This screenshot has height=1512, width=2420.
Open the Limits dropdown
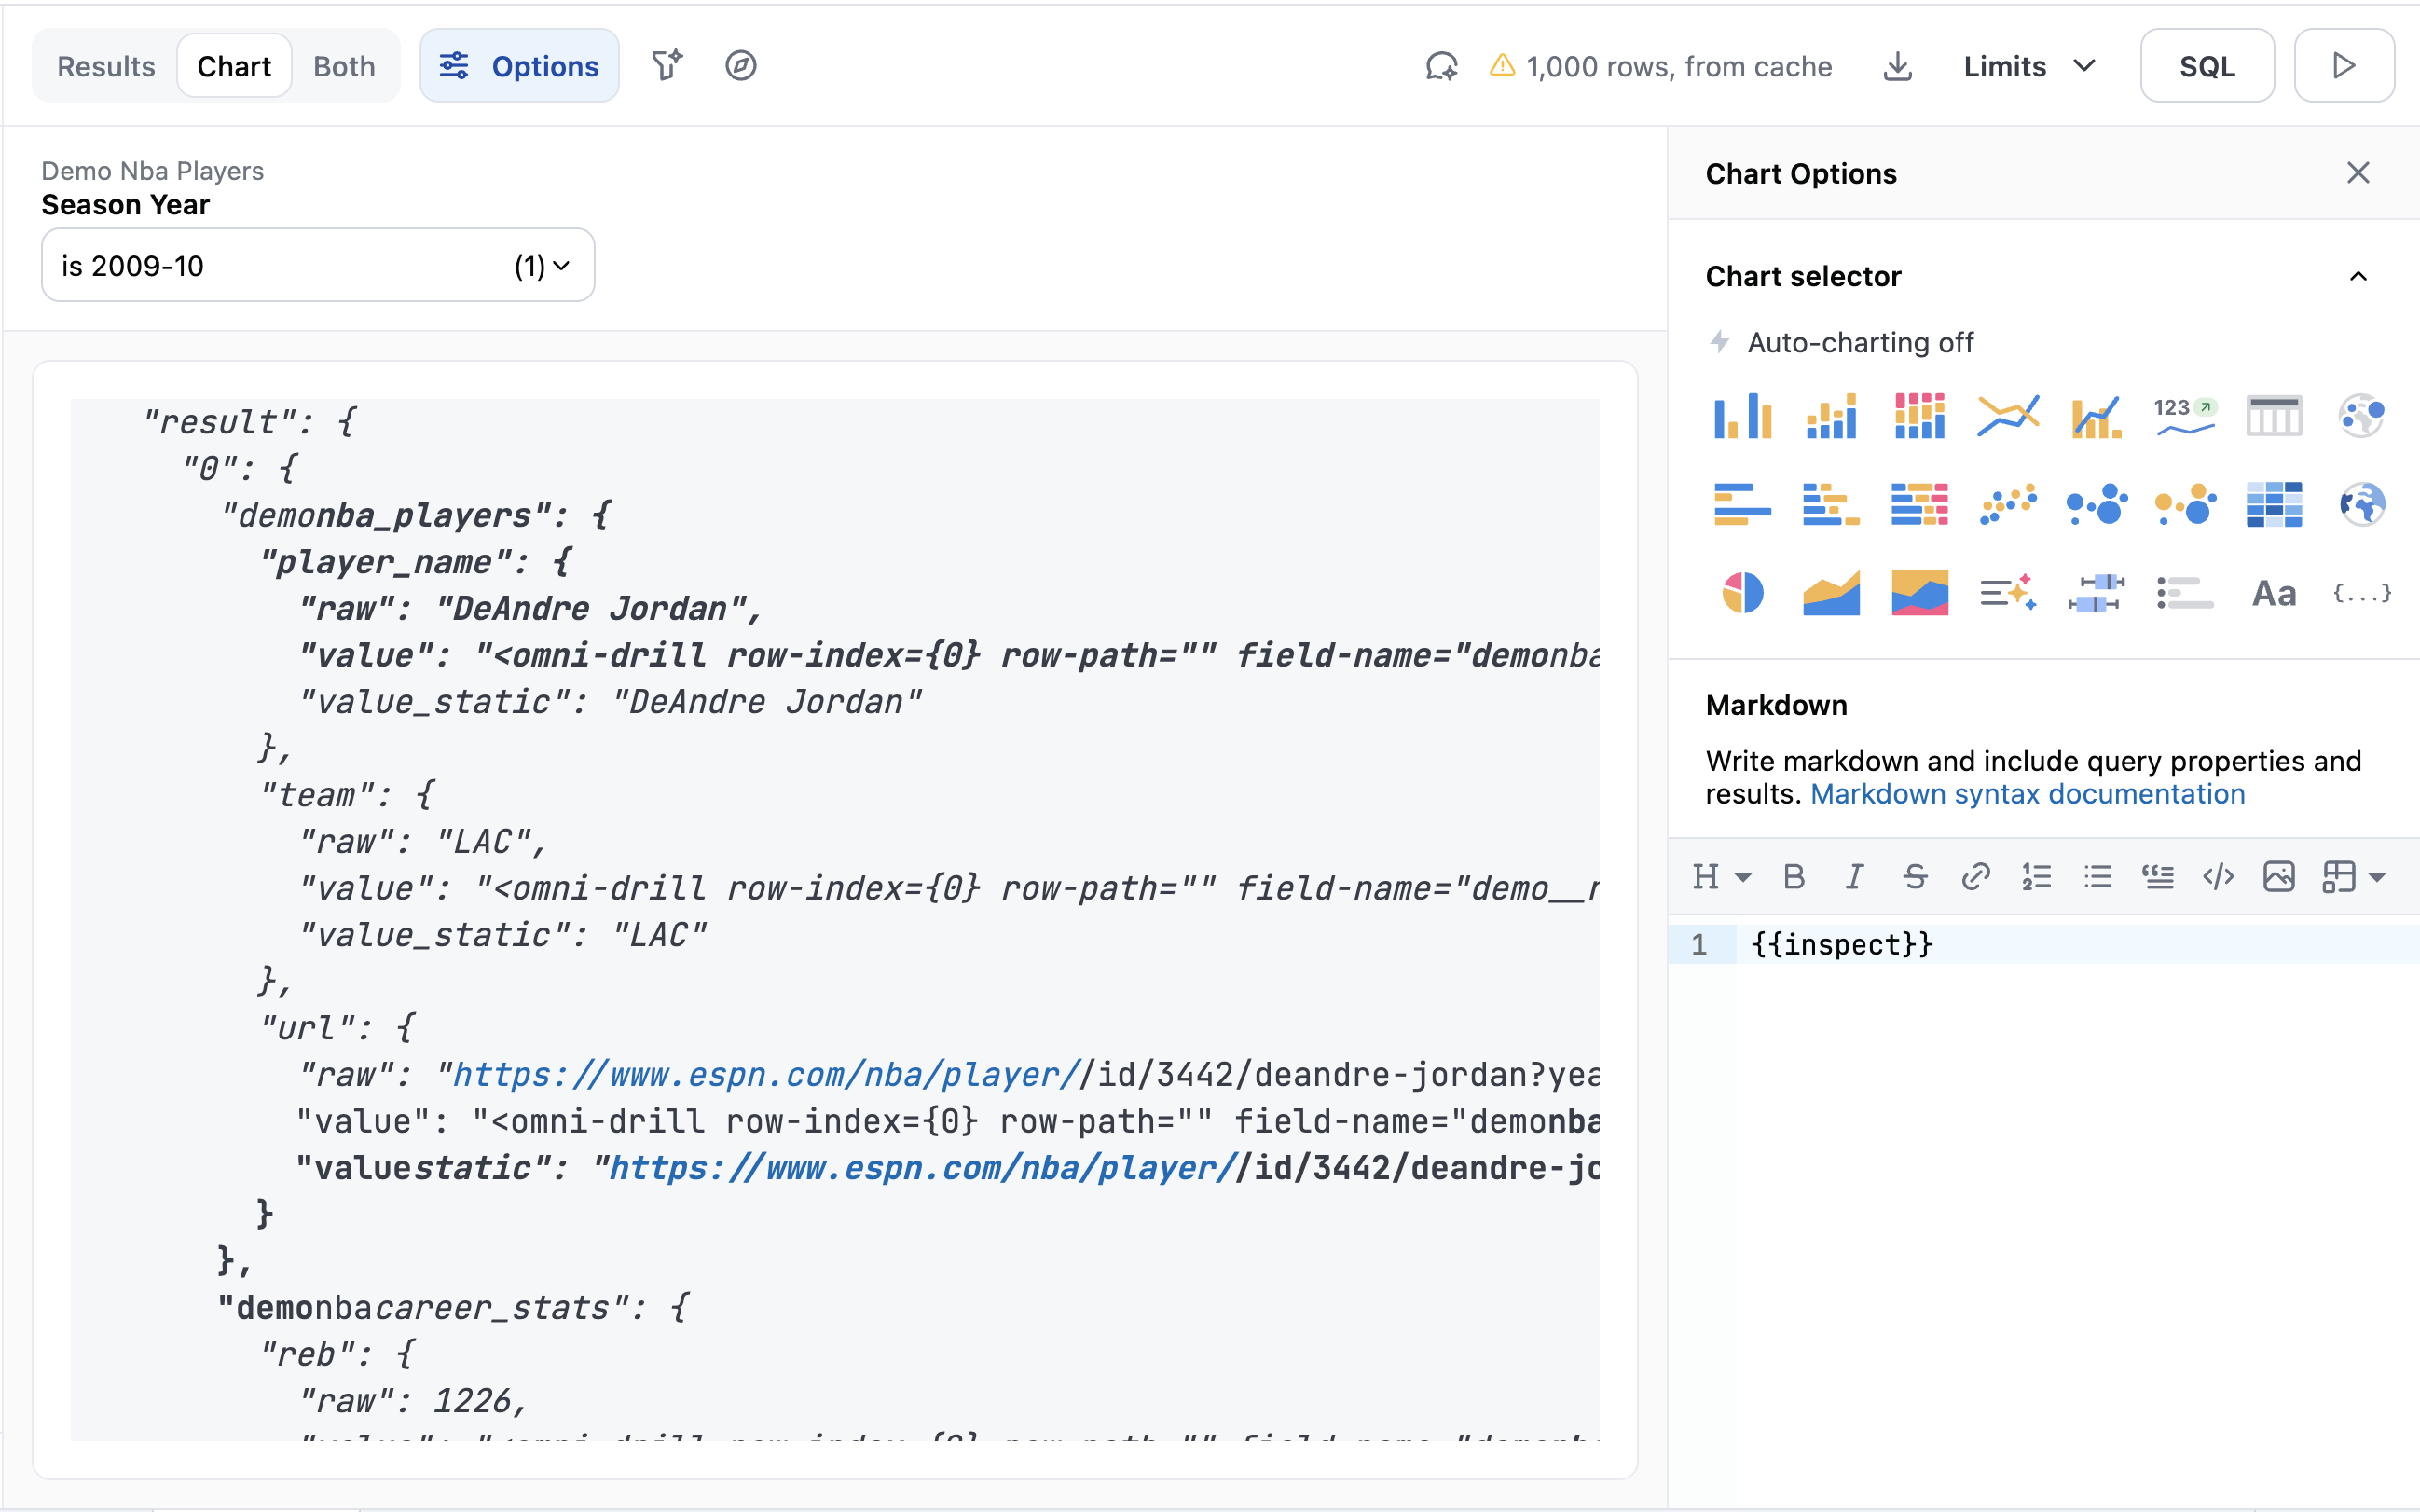coord(2028,66)
